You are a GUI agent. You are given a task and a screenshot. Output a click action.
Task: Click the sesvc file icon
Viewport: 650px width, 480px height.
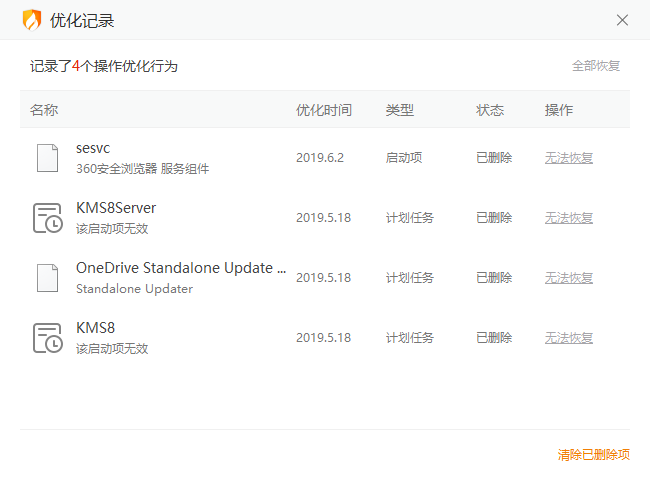[47, 158]
